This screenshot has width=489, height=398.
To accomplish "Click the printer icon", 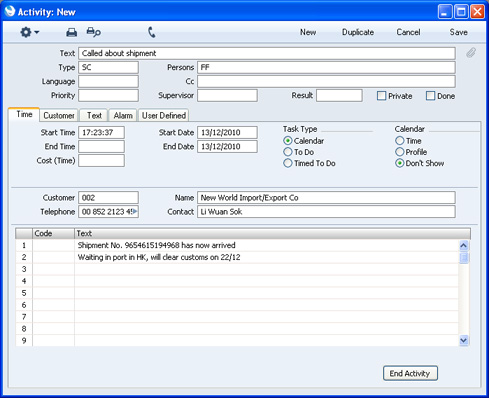I will [71, 32].
